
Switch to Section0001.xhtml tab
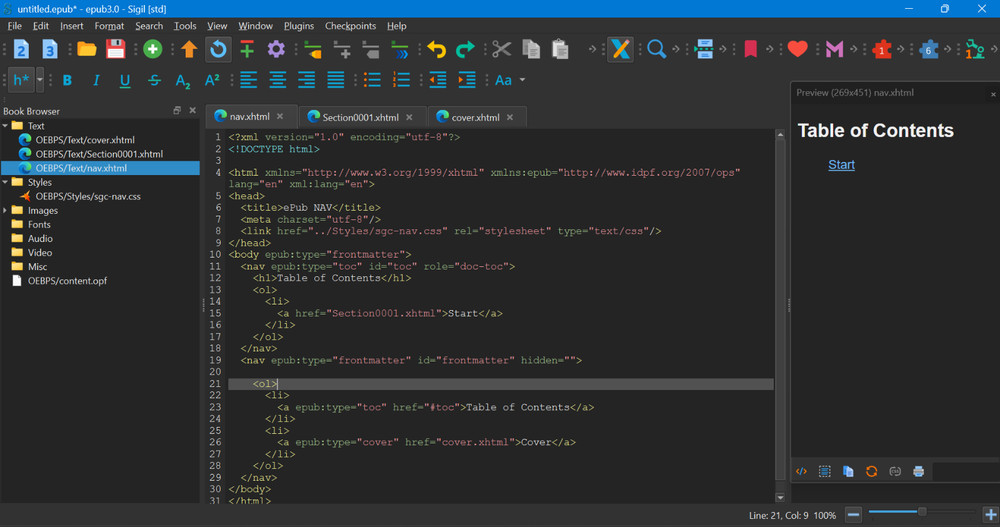pyautogui.click(x=360, y=117)
